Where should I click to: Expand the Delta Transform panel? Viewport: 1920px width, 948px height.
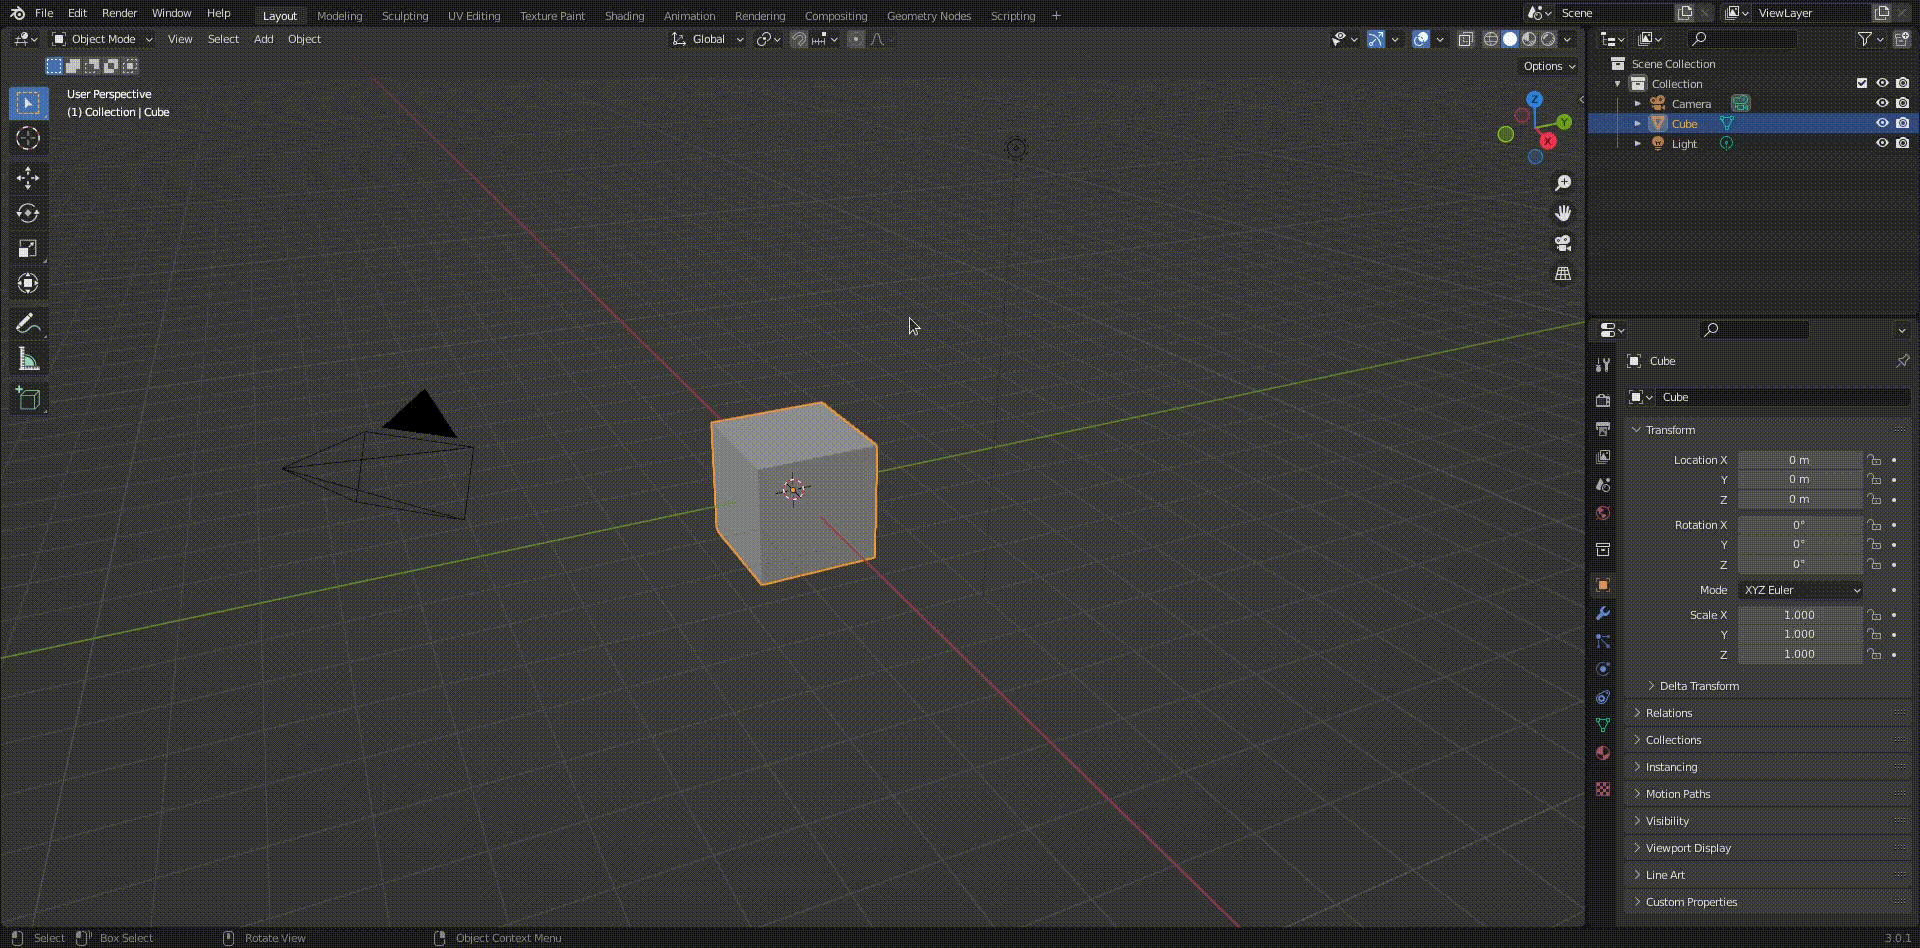point(1698,686)
